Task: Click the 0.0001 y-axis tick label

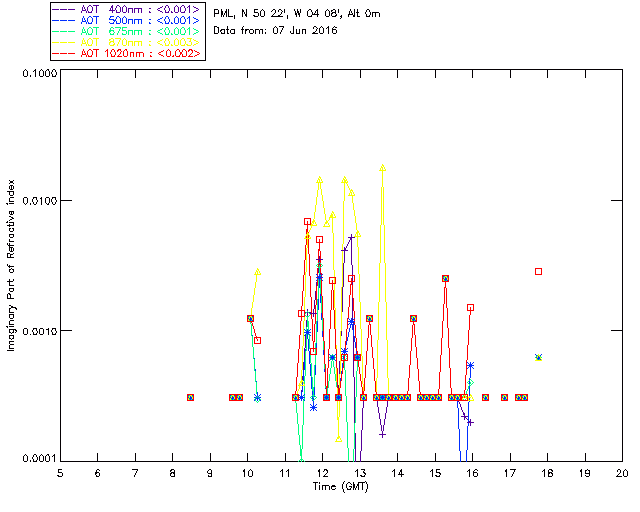Action: click(x=37, y=459)
